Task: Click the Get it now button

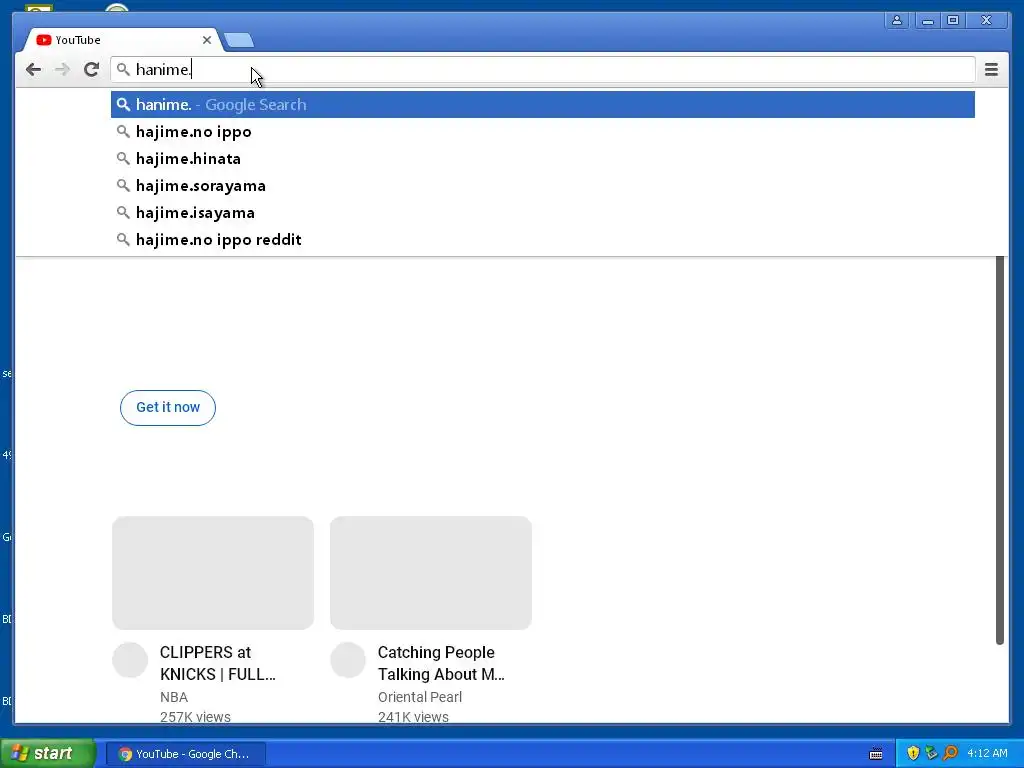Action: point(168,408)
